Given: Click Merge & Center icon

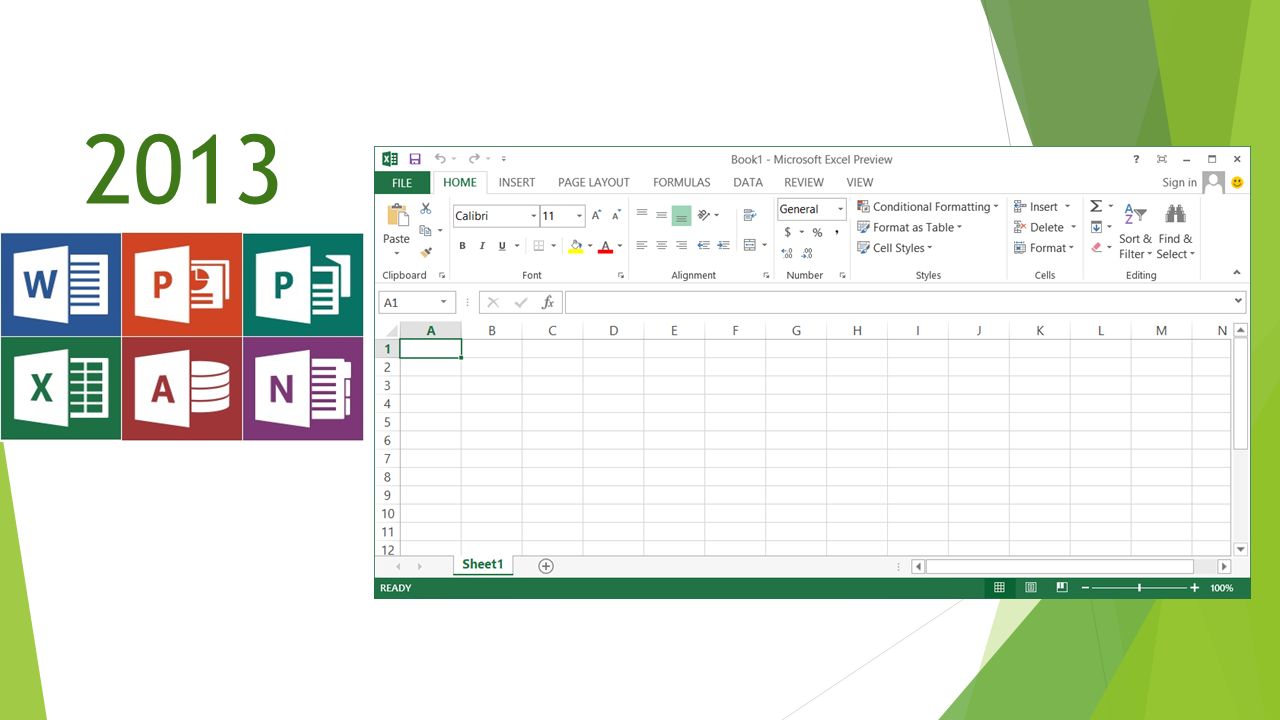Looking at the screenshot, I should tap(750, 245).
